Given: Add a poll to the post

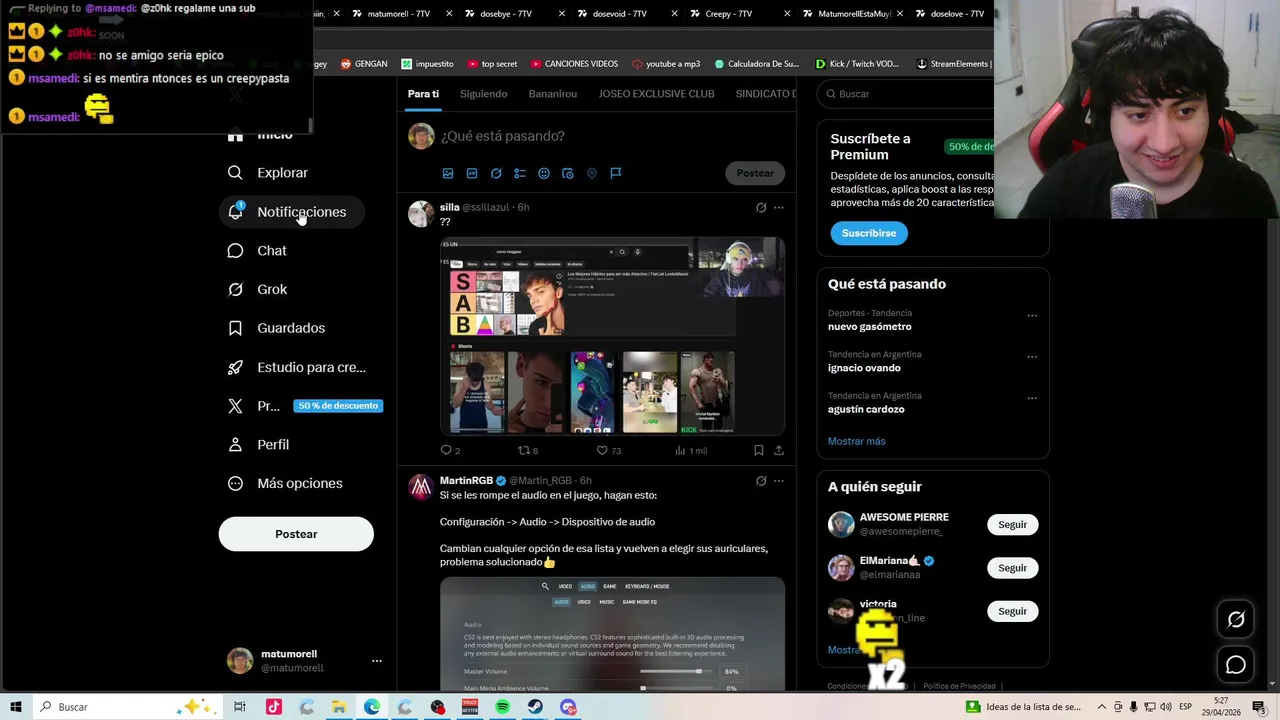Looking at the screenshot, I should pos(520,173).
